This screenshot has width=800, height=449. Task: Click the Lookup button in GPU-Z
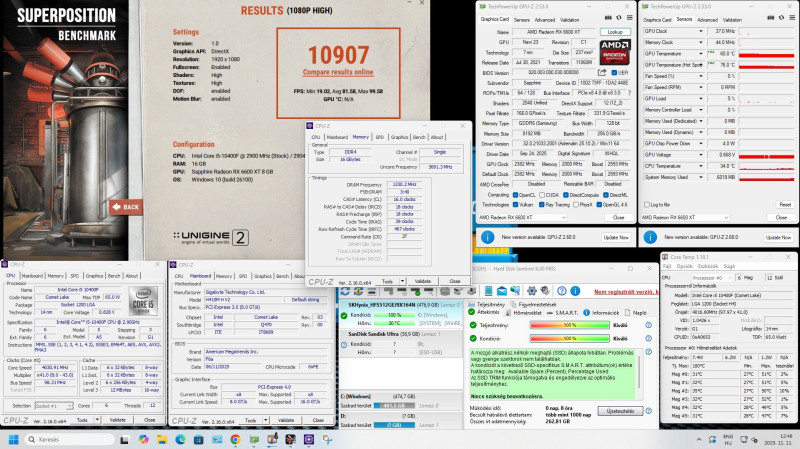pos(615,32)
